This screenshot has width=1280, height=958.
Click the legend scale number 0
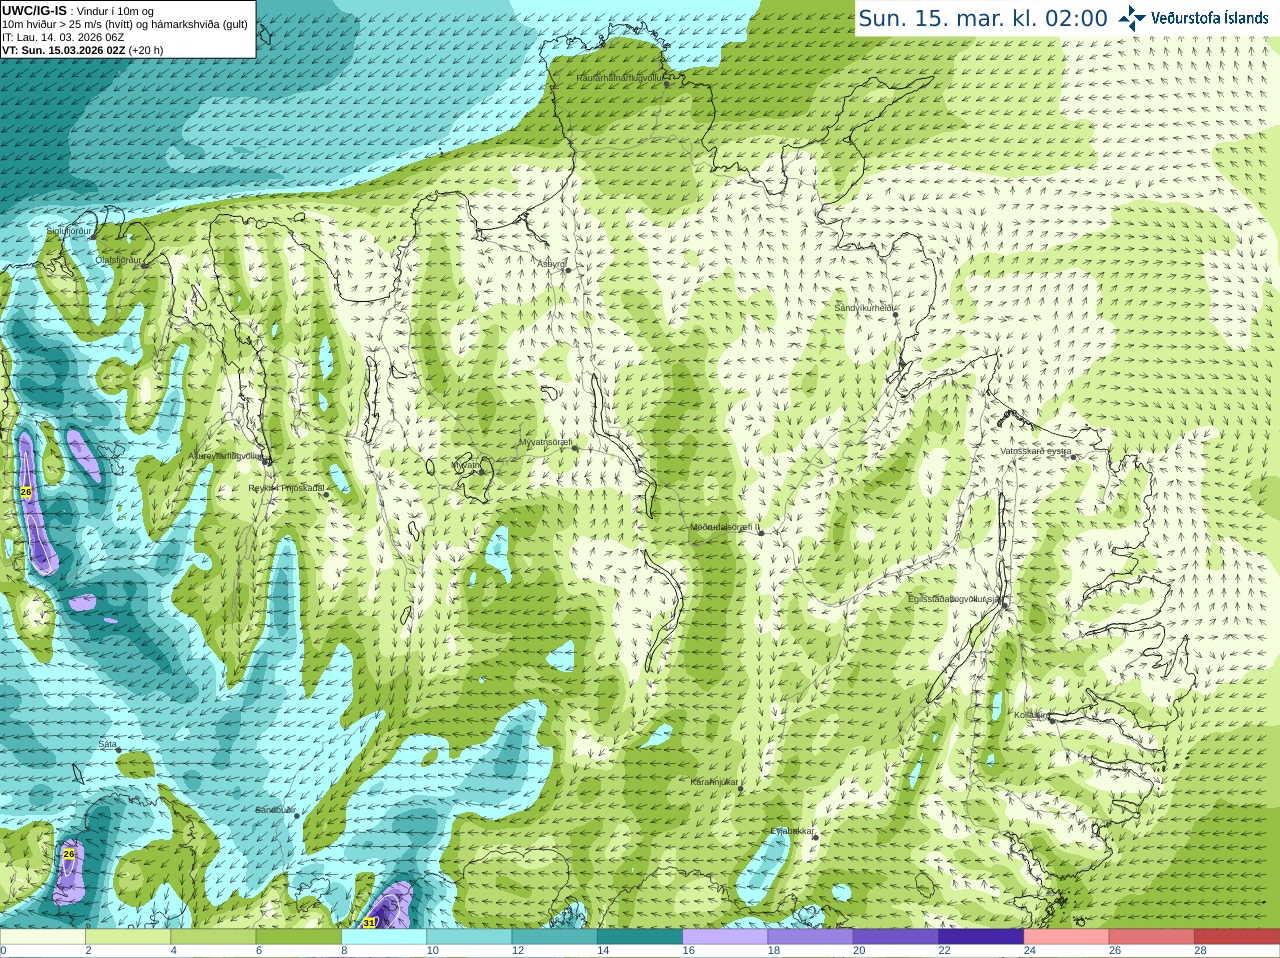point(3,951)
